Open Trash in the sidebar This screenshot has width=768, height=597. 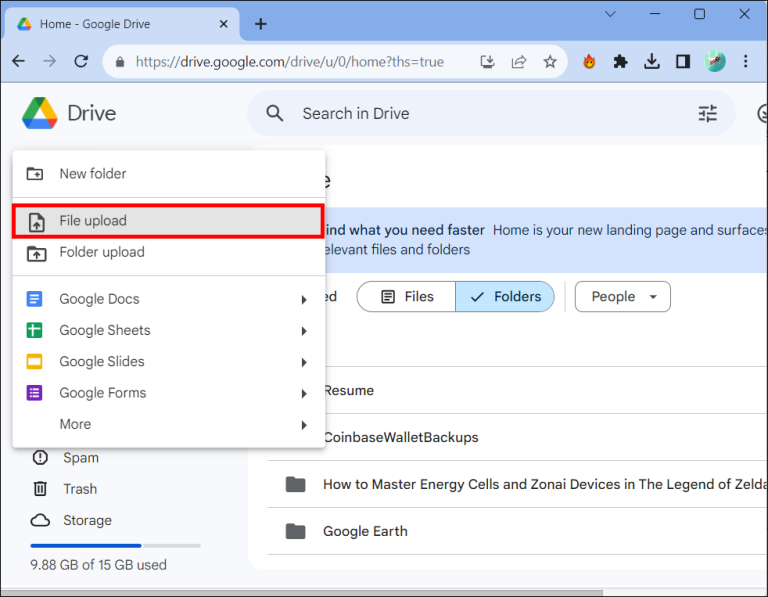coord(80,489)
